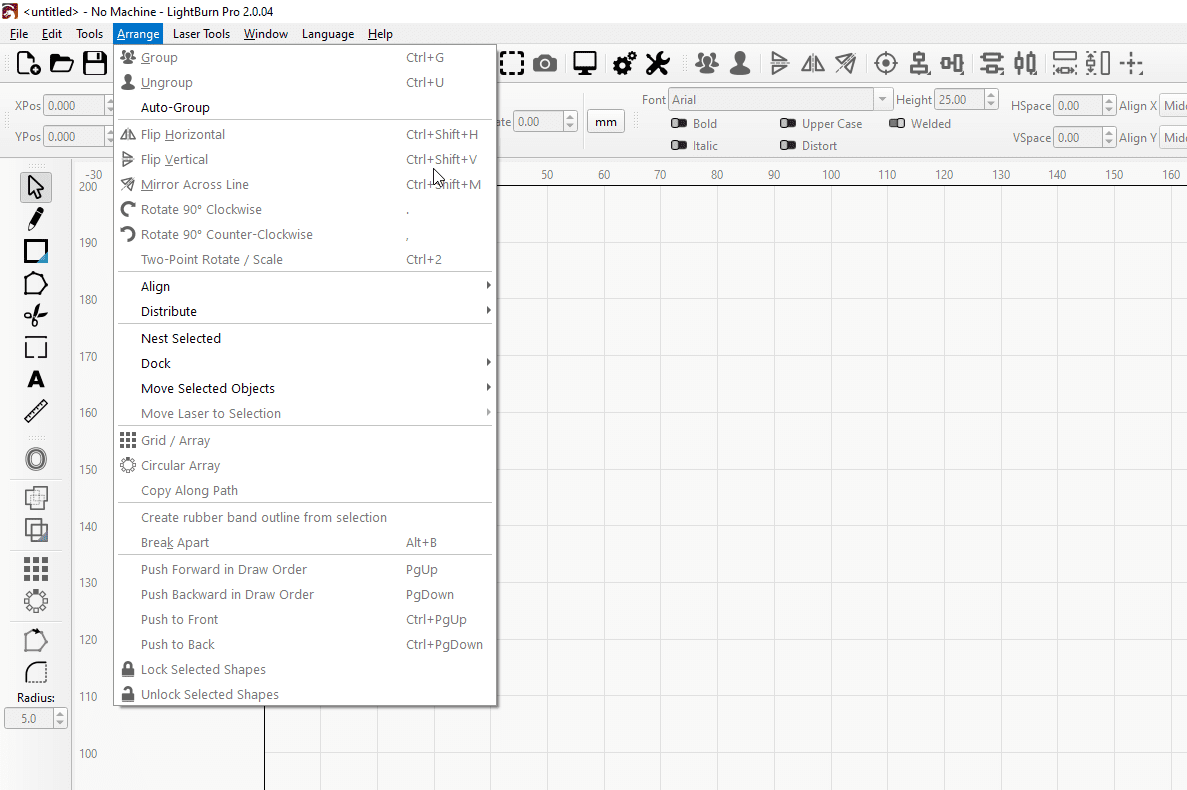Click the HSpace value field

coord(1078,105)
